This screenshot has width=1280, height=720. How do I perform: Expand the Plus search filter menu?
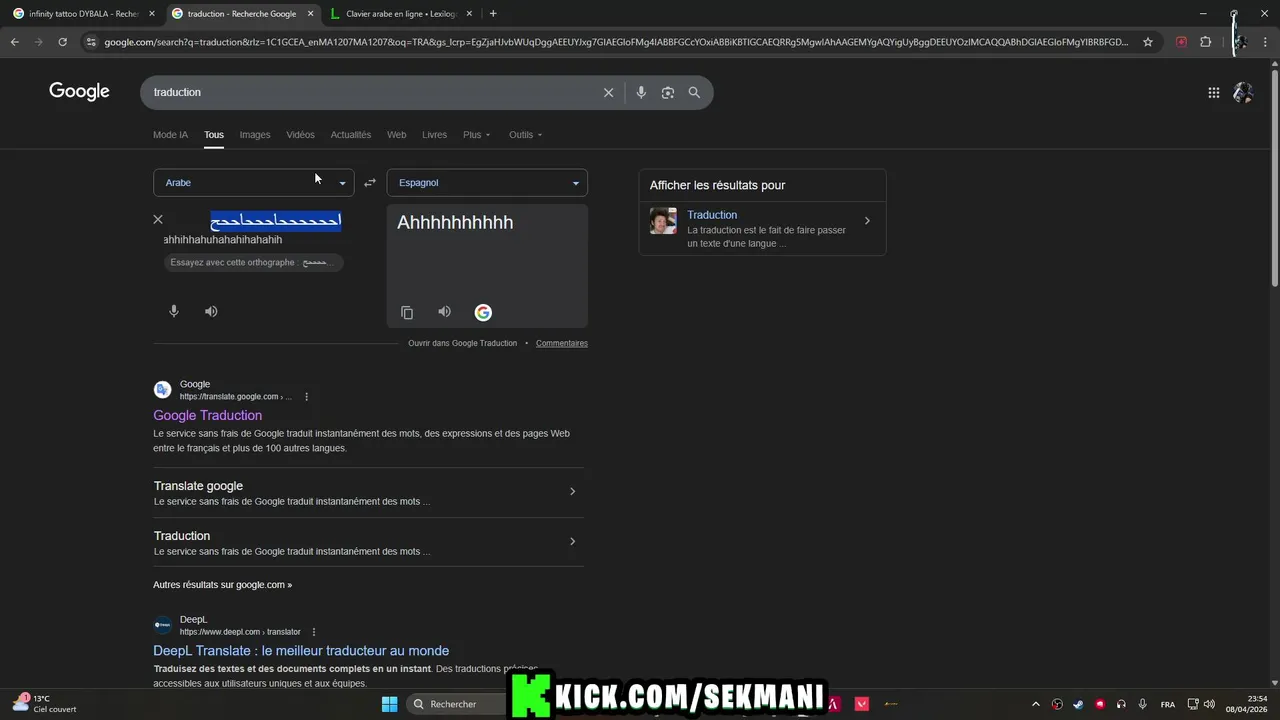click(x=477, y=135)
